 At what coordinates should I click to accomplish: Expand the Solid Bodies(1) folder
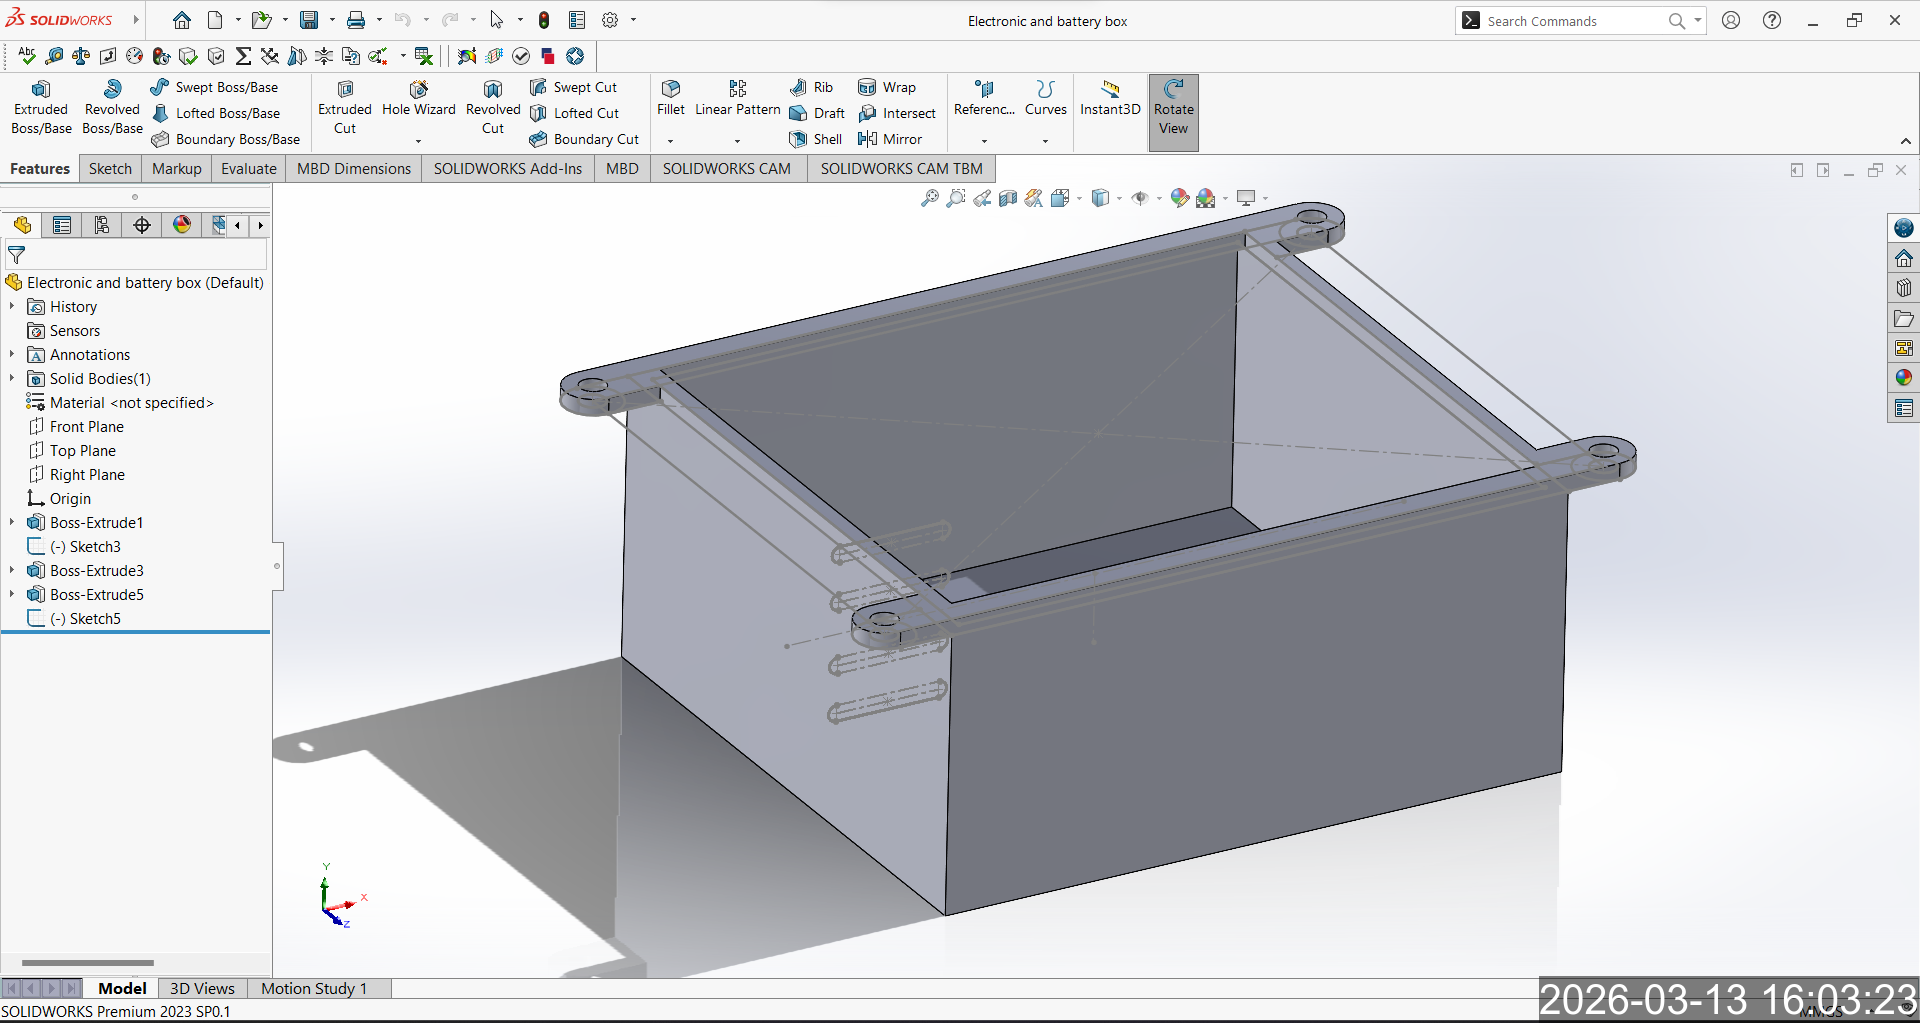pos(12,378)
